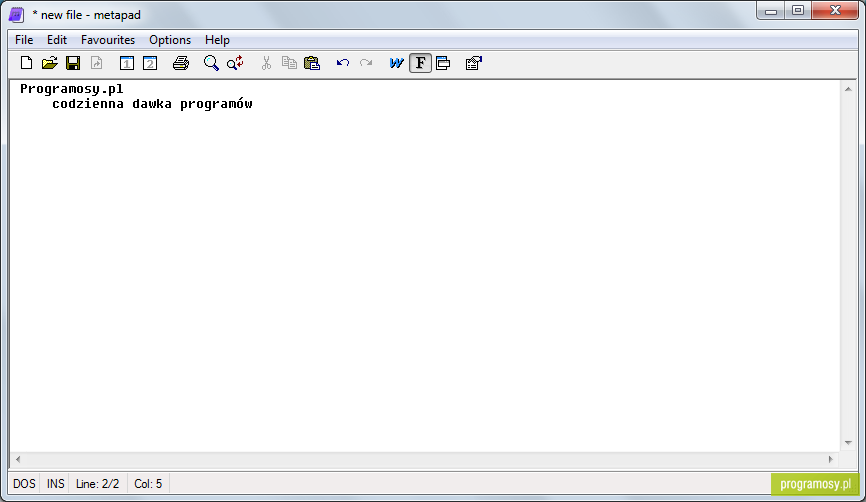Click the INS insert mode indicator
Image resolution: width=866 pixels, height=502 pixels.
56,484
